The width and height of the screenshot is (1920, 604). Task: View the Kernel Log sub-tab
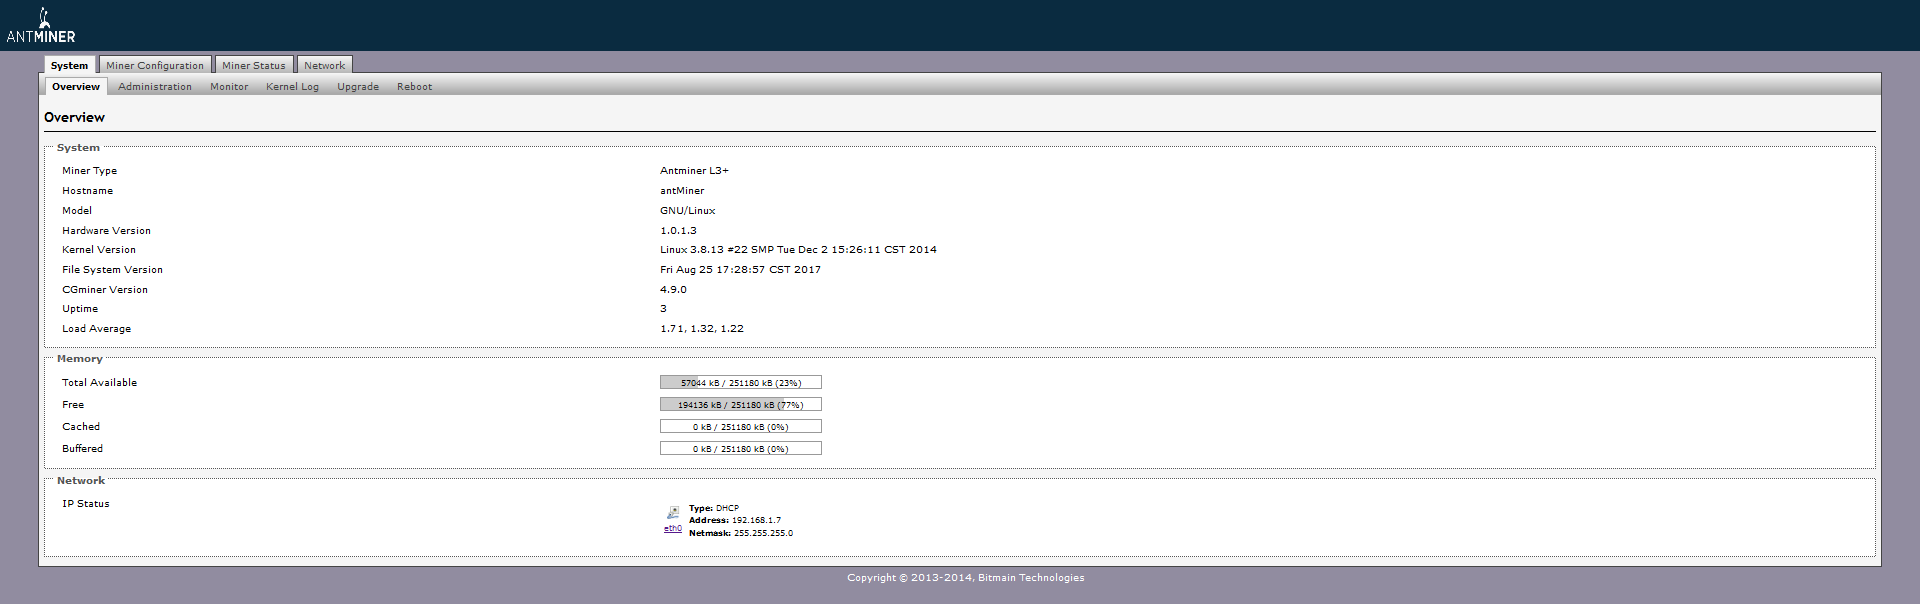[293, 87]
